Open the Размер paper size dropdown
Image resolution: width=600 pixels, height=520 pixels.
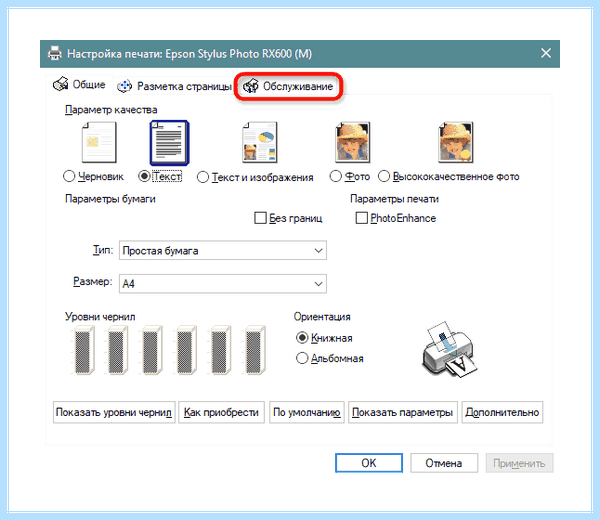(x=223, y=284)
